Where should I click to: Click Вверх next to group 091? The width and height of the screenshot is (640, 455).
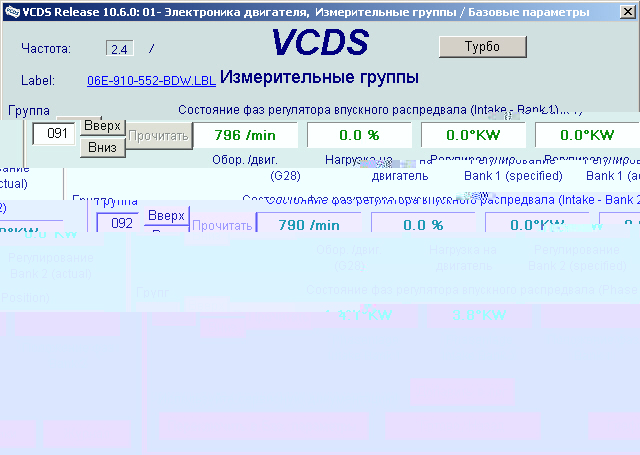pyautogui.click(x=102, y=126)
